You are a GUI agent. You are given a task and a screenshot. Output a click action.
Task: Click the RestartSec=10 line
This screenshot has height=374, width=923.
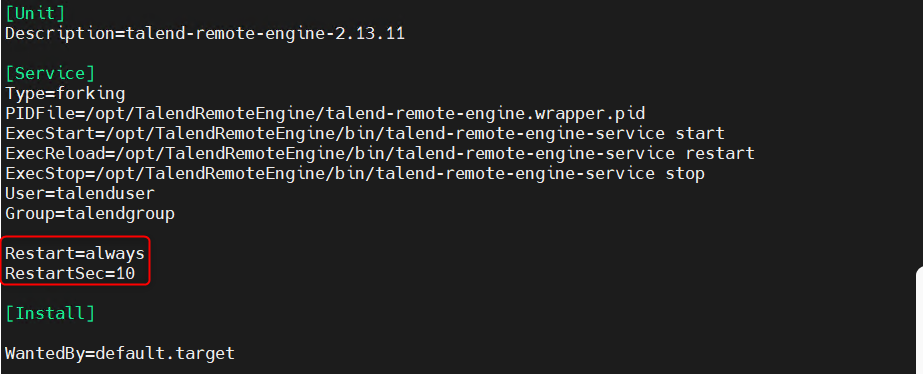[x=70, y=273]
